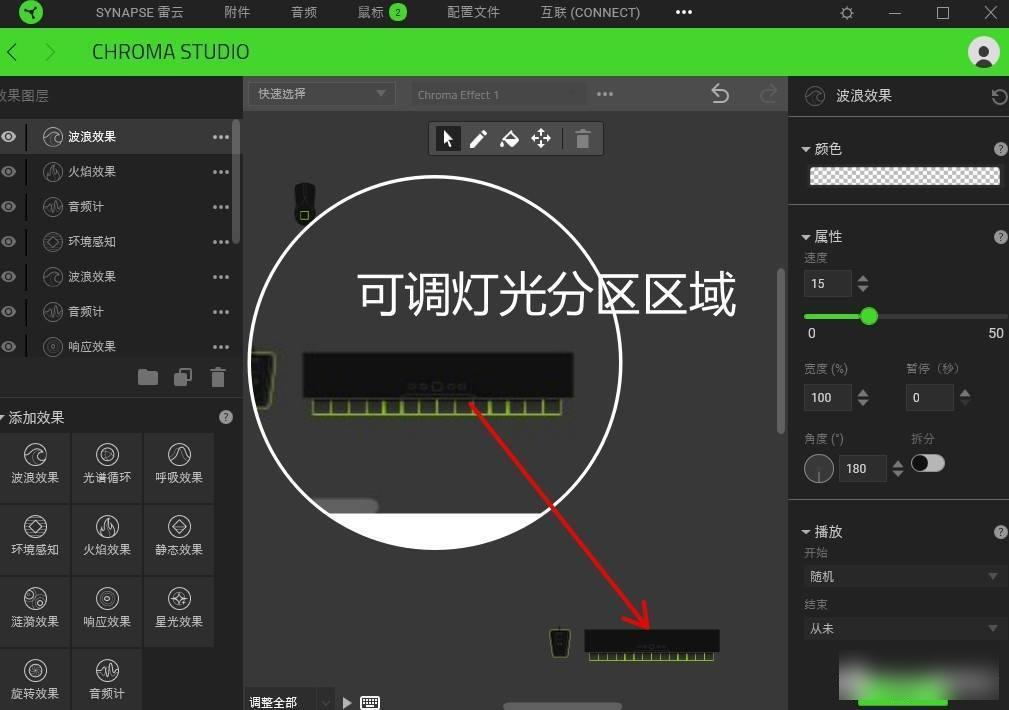
Task: Select the pen draw tool
Action: click(x=479, y=139)
